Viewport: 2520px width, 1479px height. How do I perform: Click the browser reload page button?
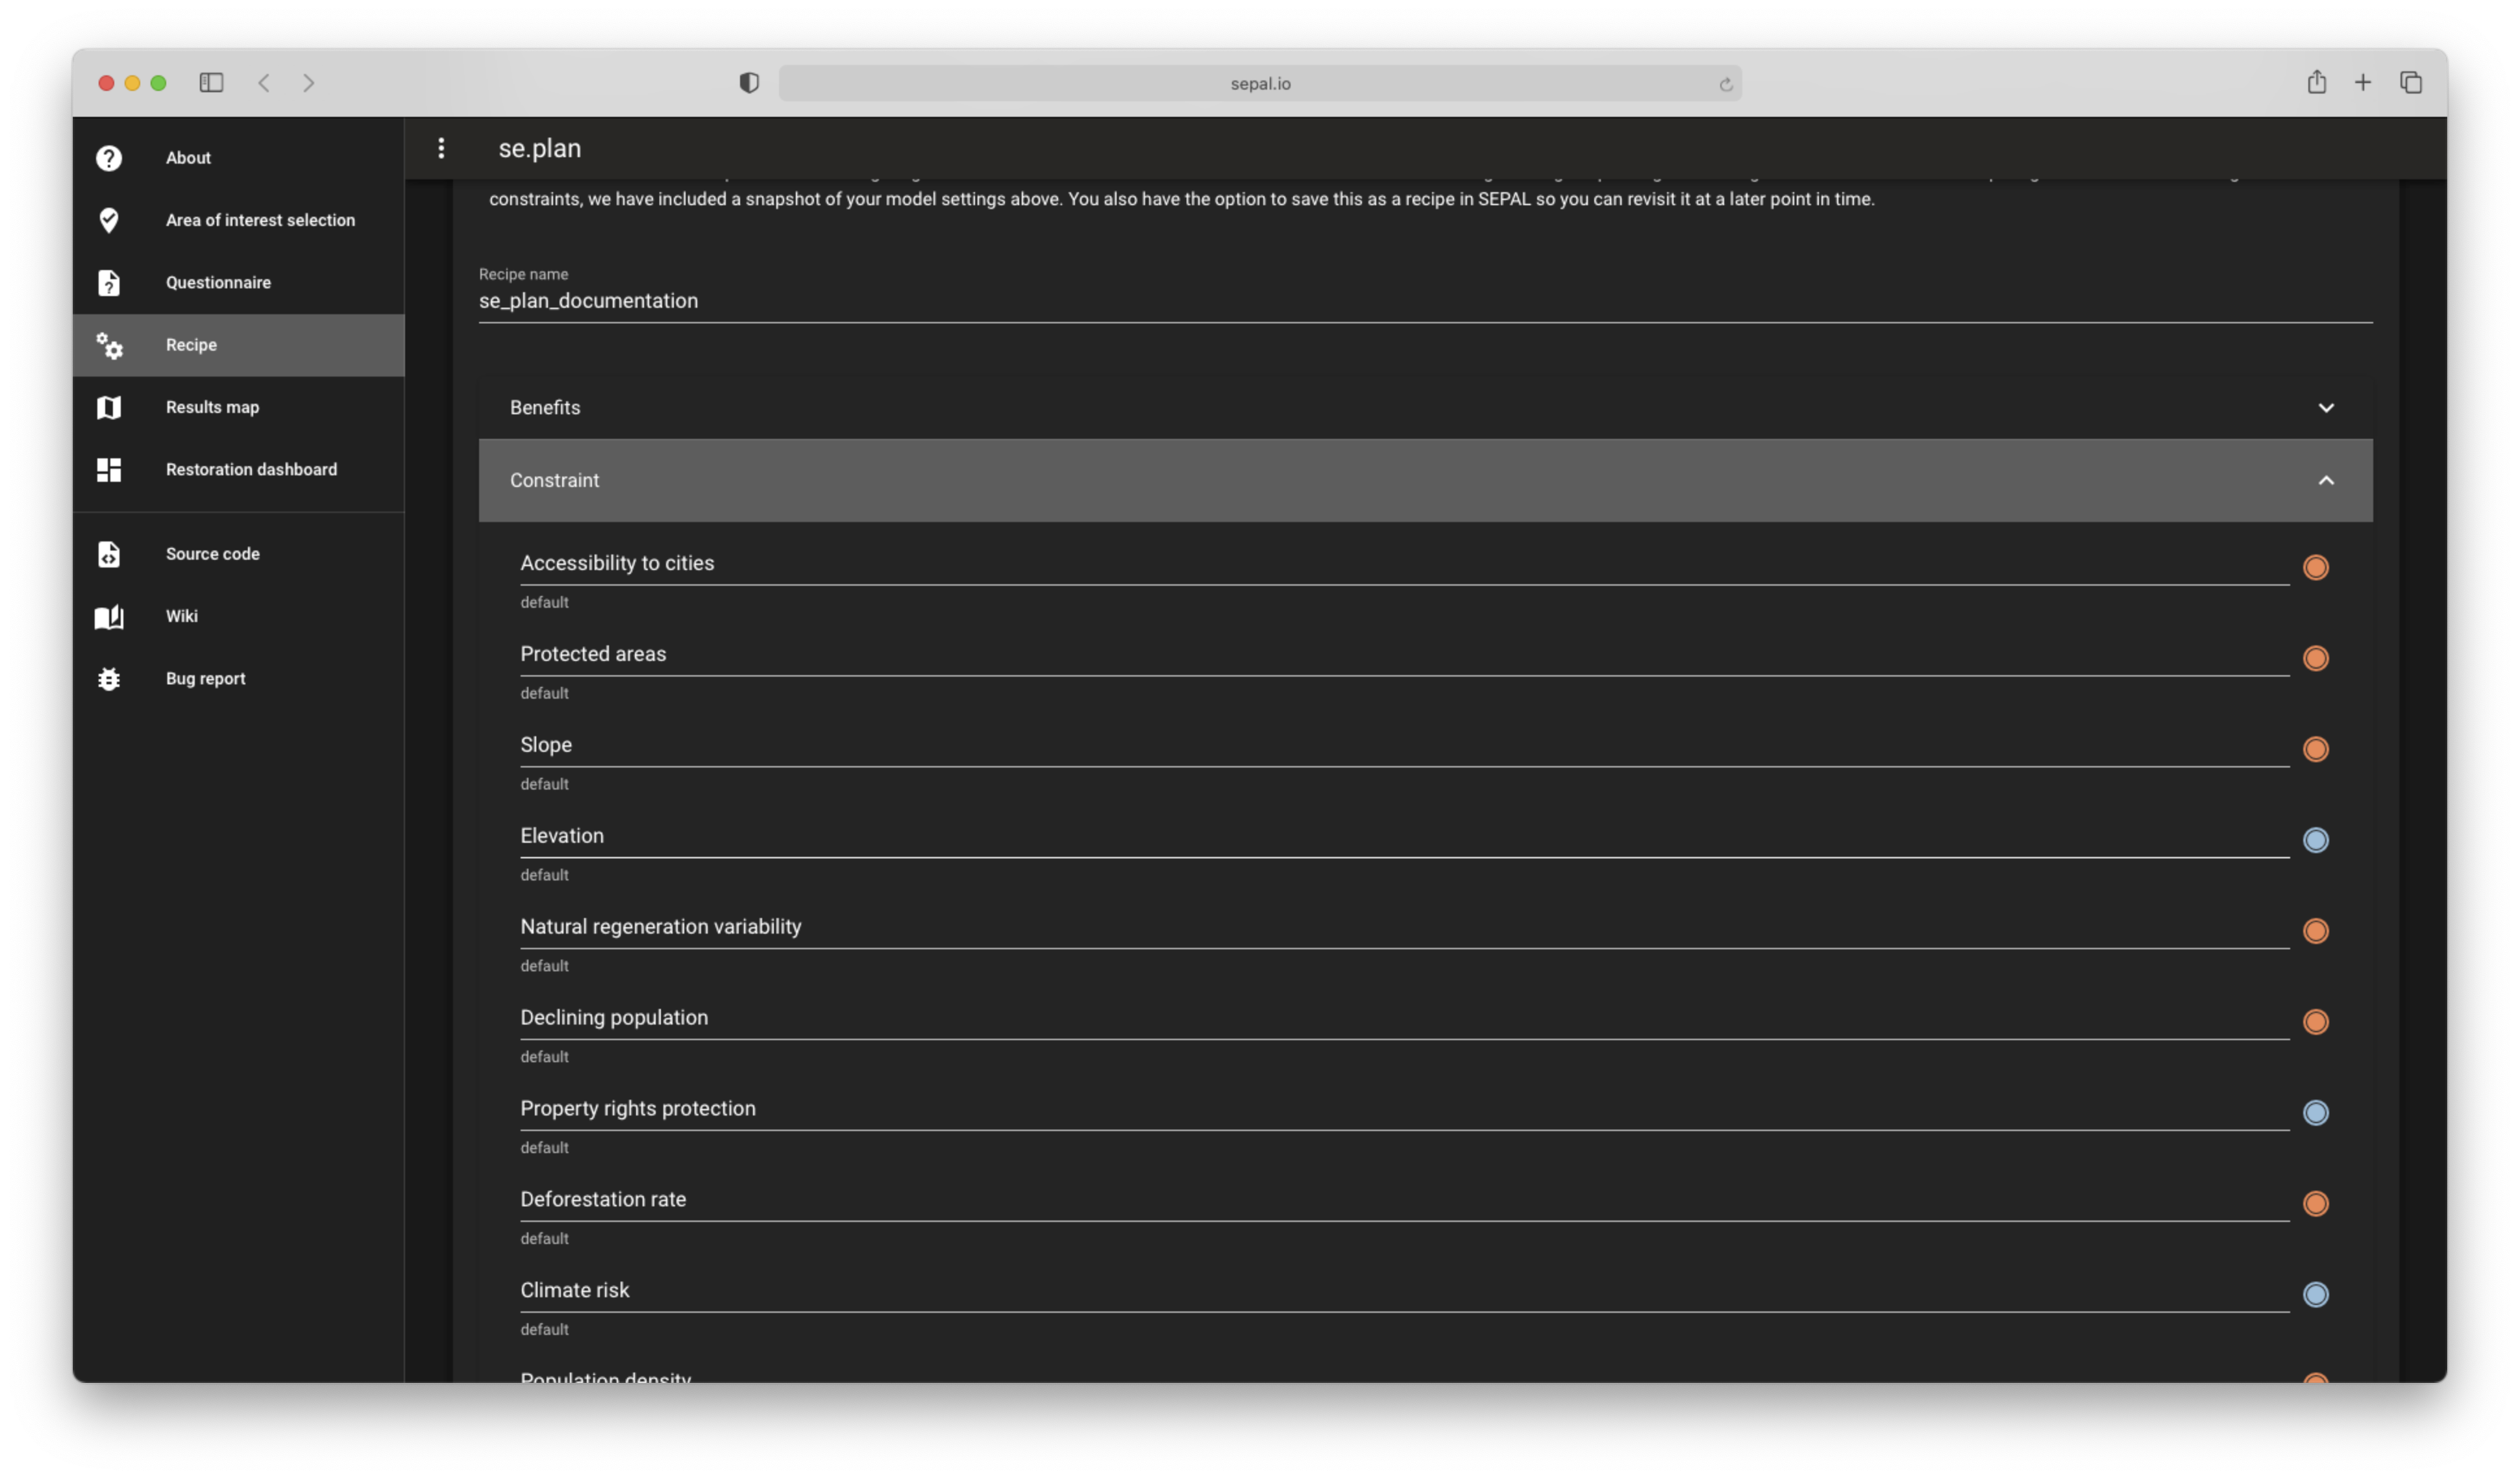1725,84
